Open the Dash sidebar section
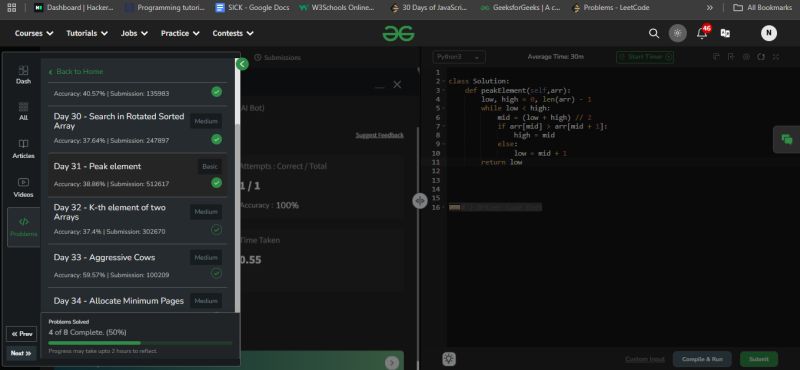This screenshot has width=800, height=370. (23, 75)
